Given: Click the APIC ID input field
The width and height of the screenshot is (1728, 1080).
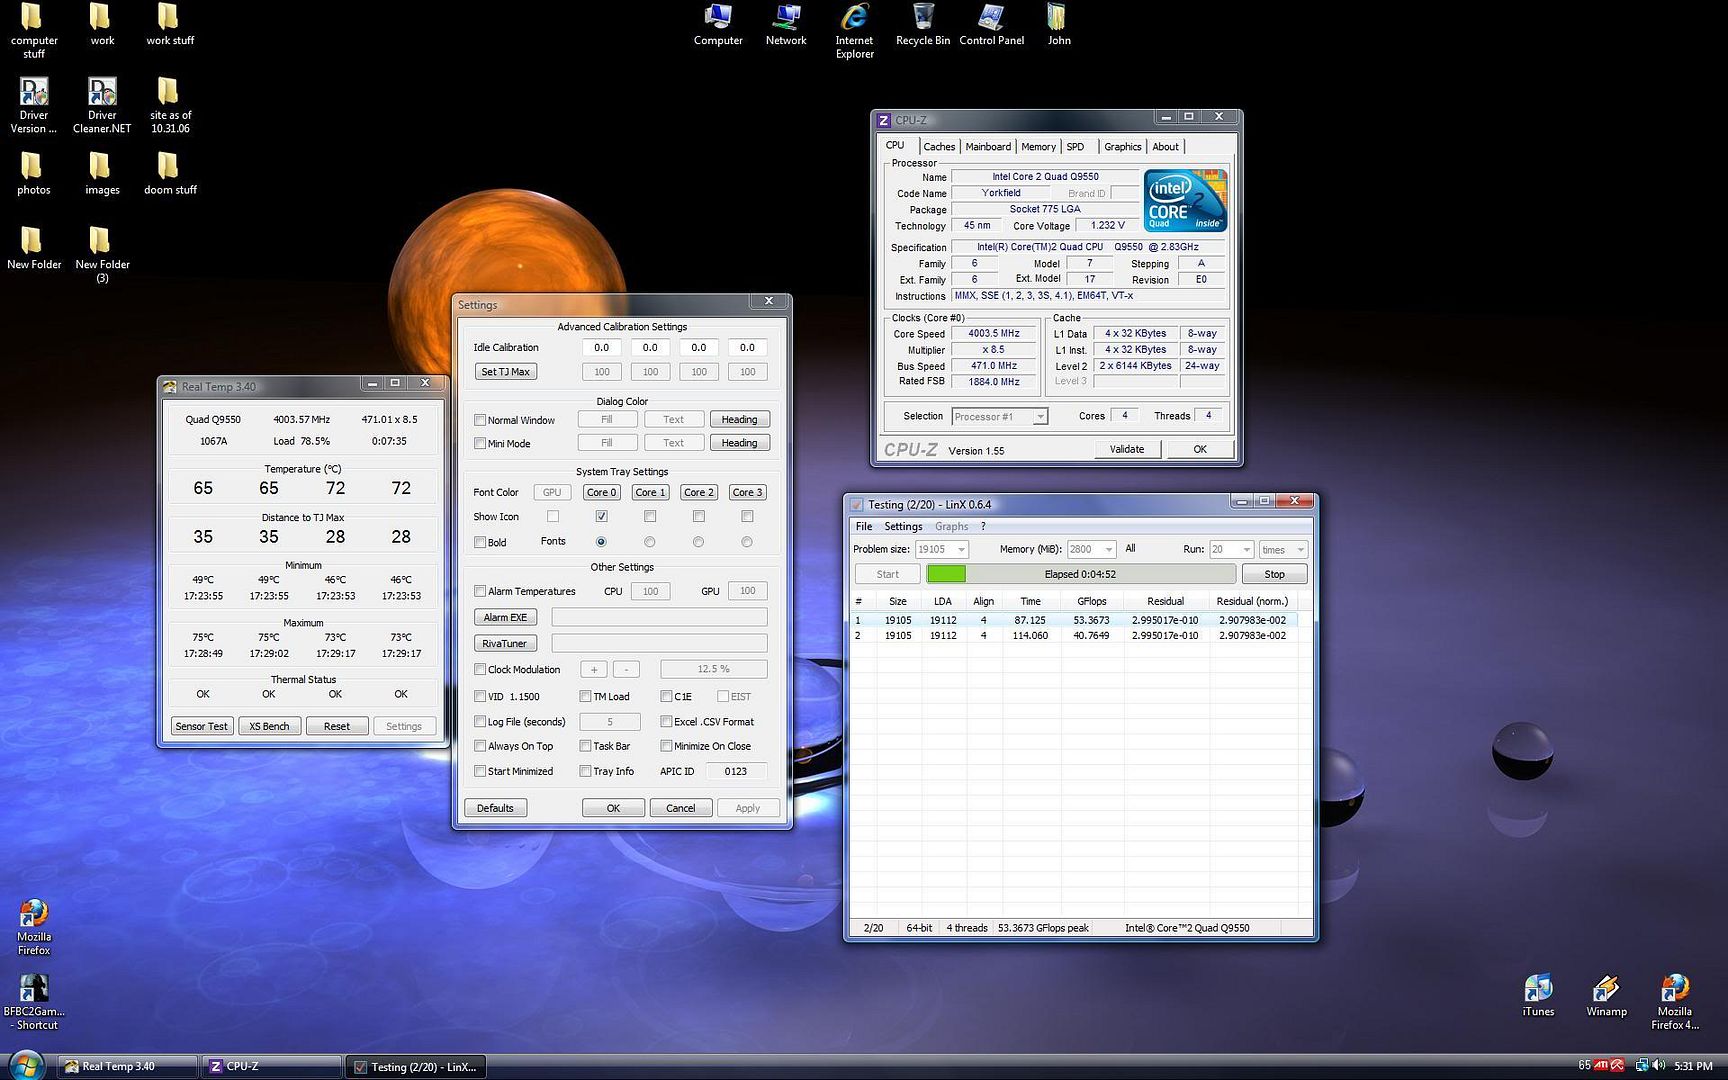Looking at the screenshot, I should [x=736, y=771].
